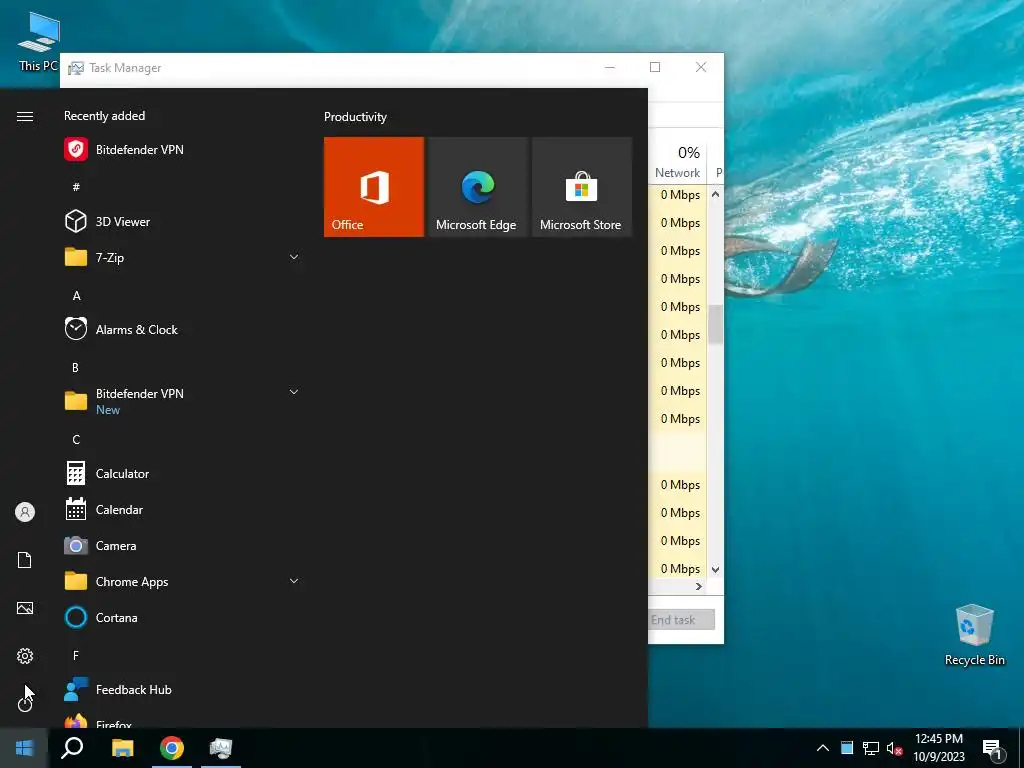Open the Chrome Apps folder
The height and width of the screenshot is (768, 1024).
(x=183, y=581)
